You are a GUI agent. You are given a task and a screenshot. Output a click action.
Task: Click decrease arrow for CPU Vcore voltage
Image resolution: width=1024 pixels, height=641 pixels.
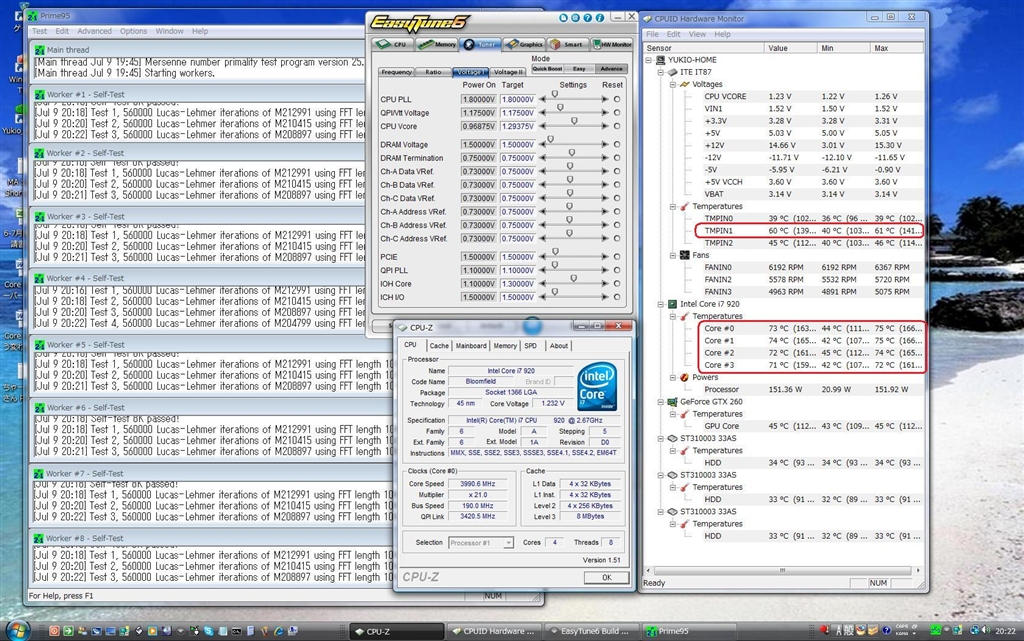543,126
